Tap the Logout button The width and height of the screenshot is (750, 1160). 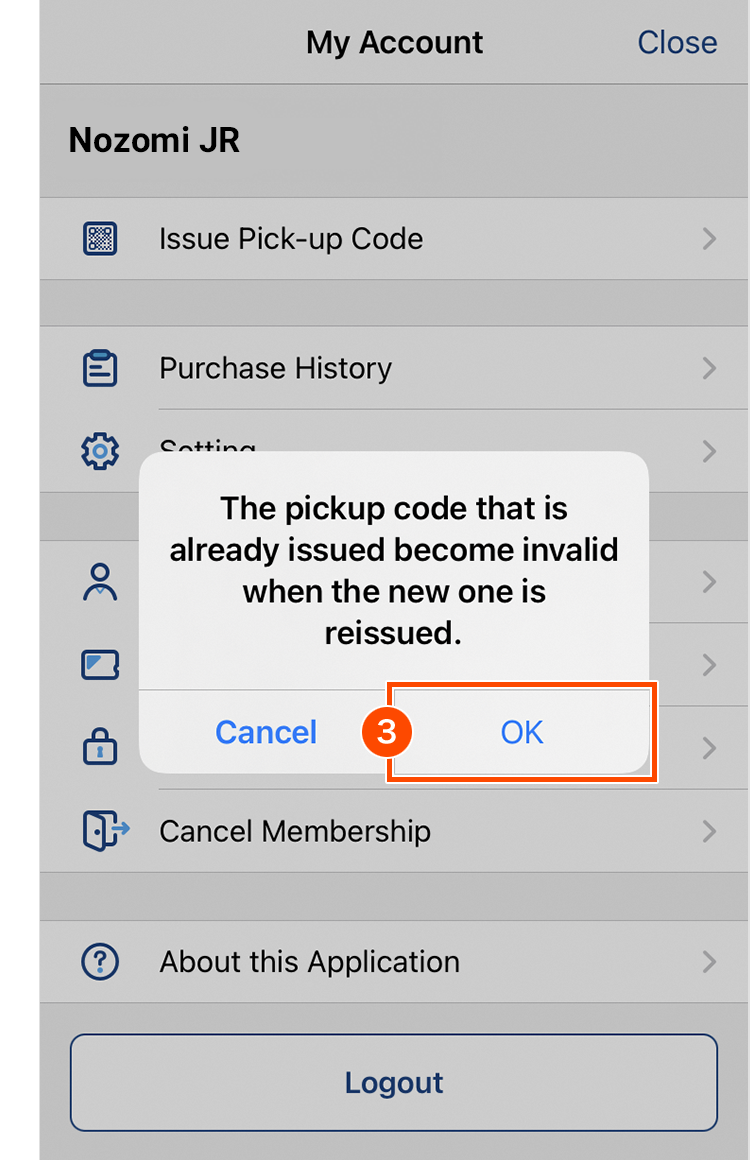tap(394, 1083)
